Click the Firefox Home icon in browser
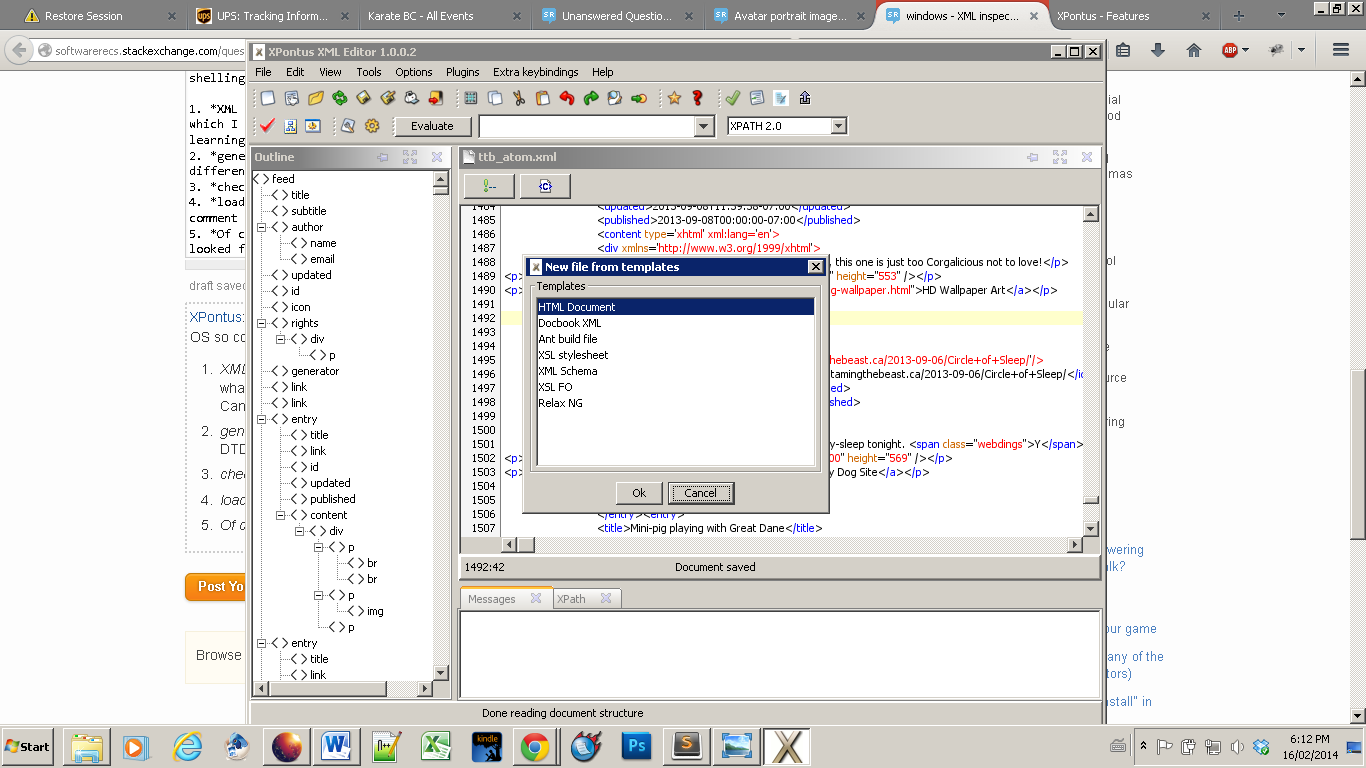Image resolution: width=1366 pixels, height=768 pixels. point(1193,50)
